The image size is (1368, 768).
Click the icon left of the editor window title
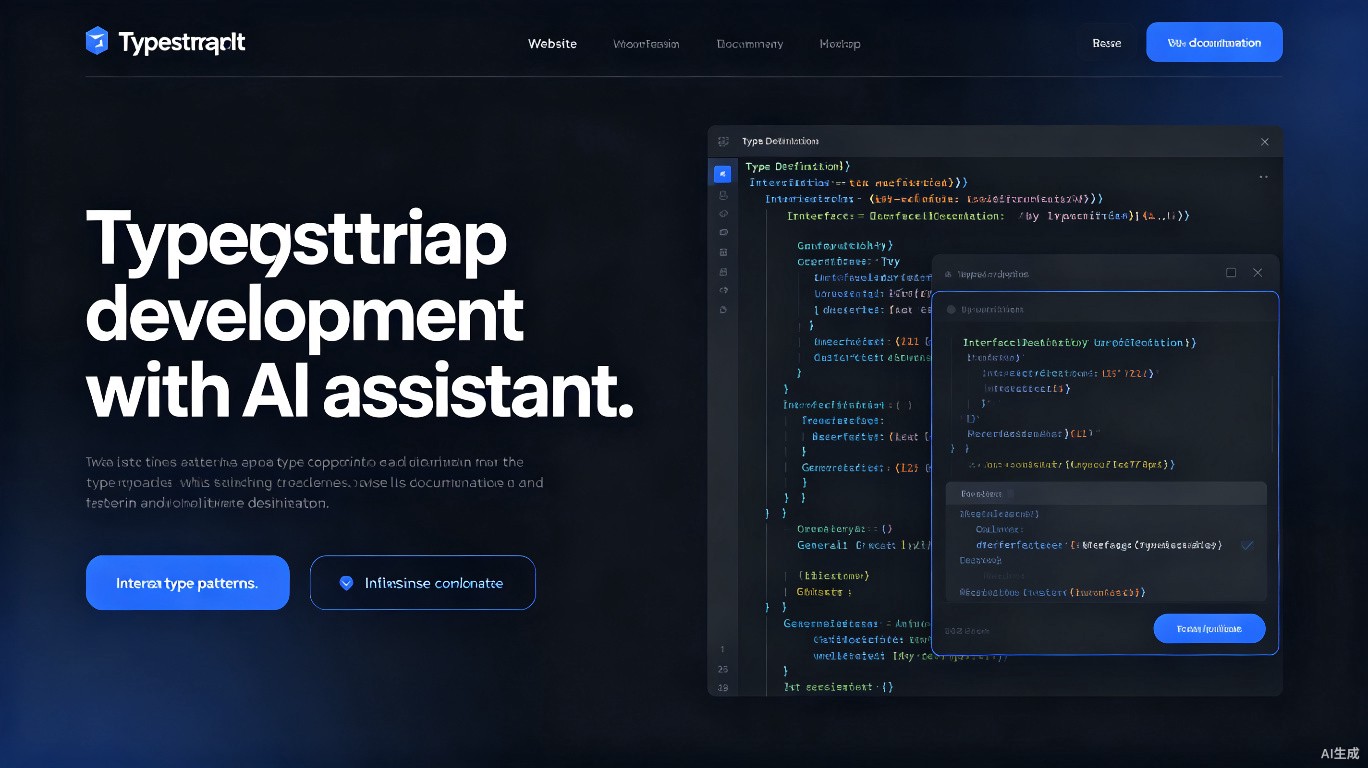pos(723,142)
